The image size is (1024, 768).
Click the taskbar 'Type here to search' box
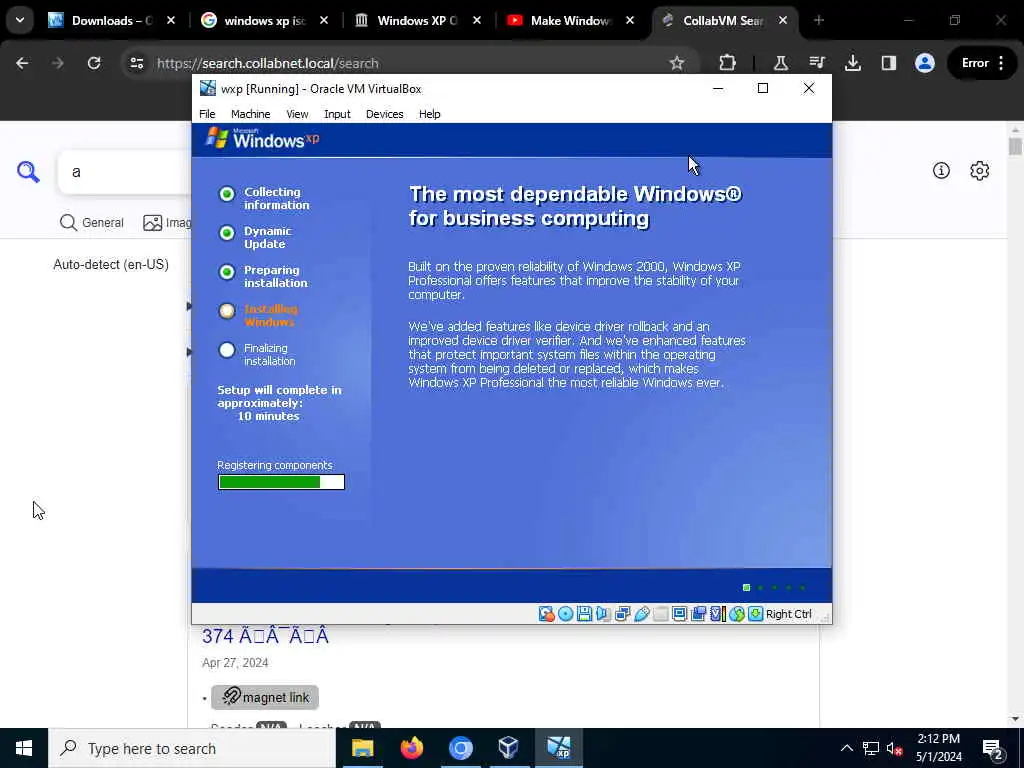pyautogui.click(x=192, y=748)
